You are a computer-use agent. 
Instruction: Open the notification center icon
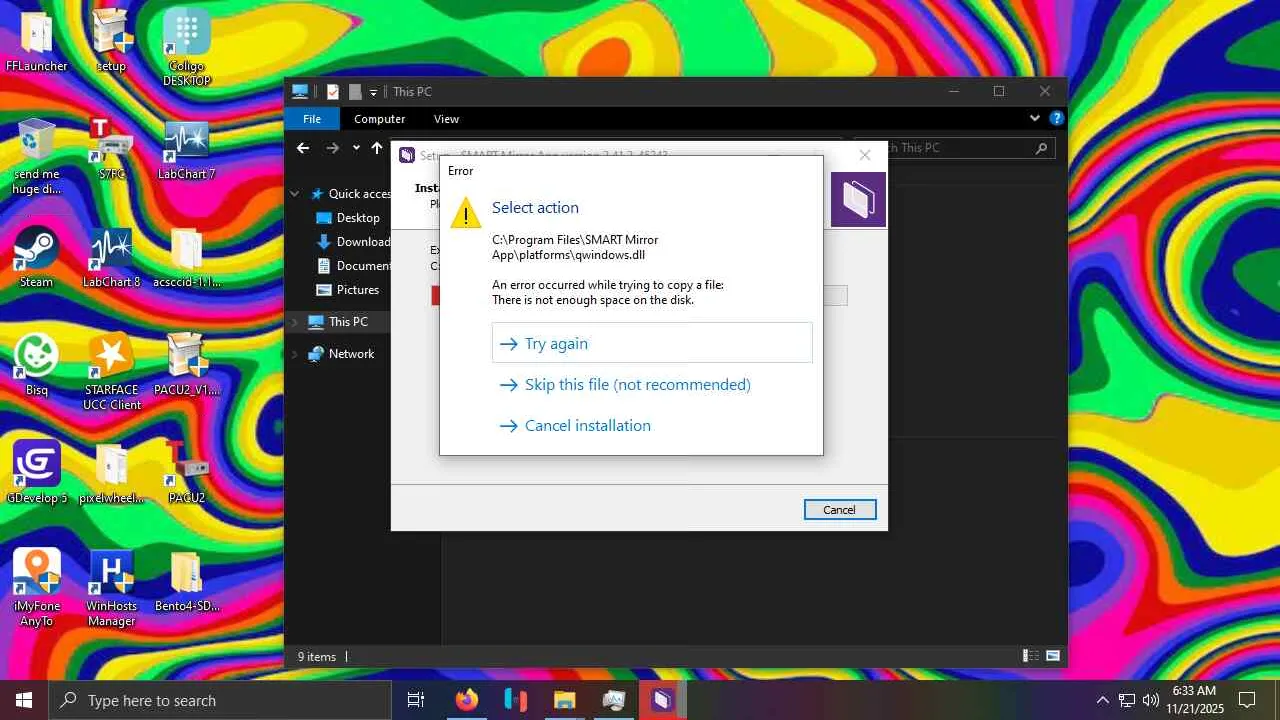click(1248, 700)
